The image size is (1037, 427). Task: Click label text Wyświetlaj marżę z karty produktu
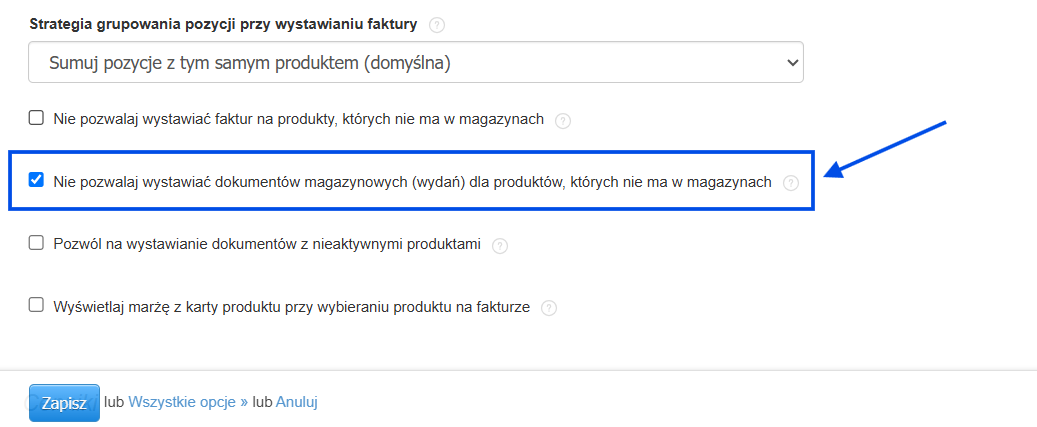[x=292, y=306]
